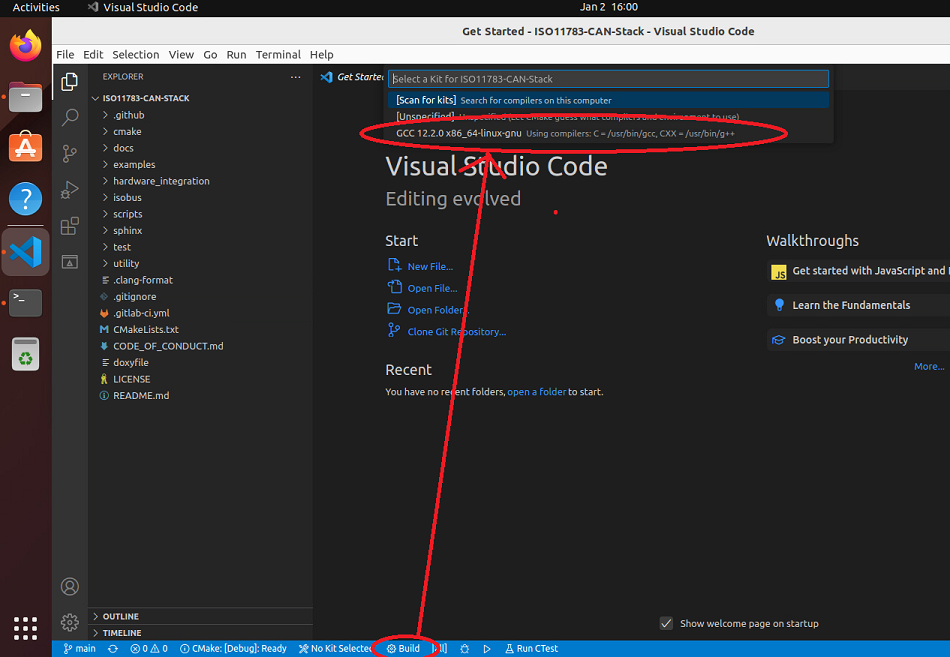
Task: Open the Accounts menu icon
Action: [70, 587]
